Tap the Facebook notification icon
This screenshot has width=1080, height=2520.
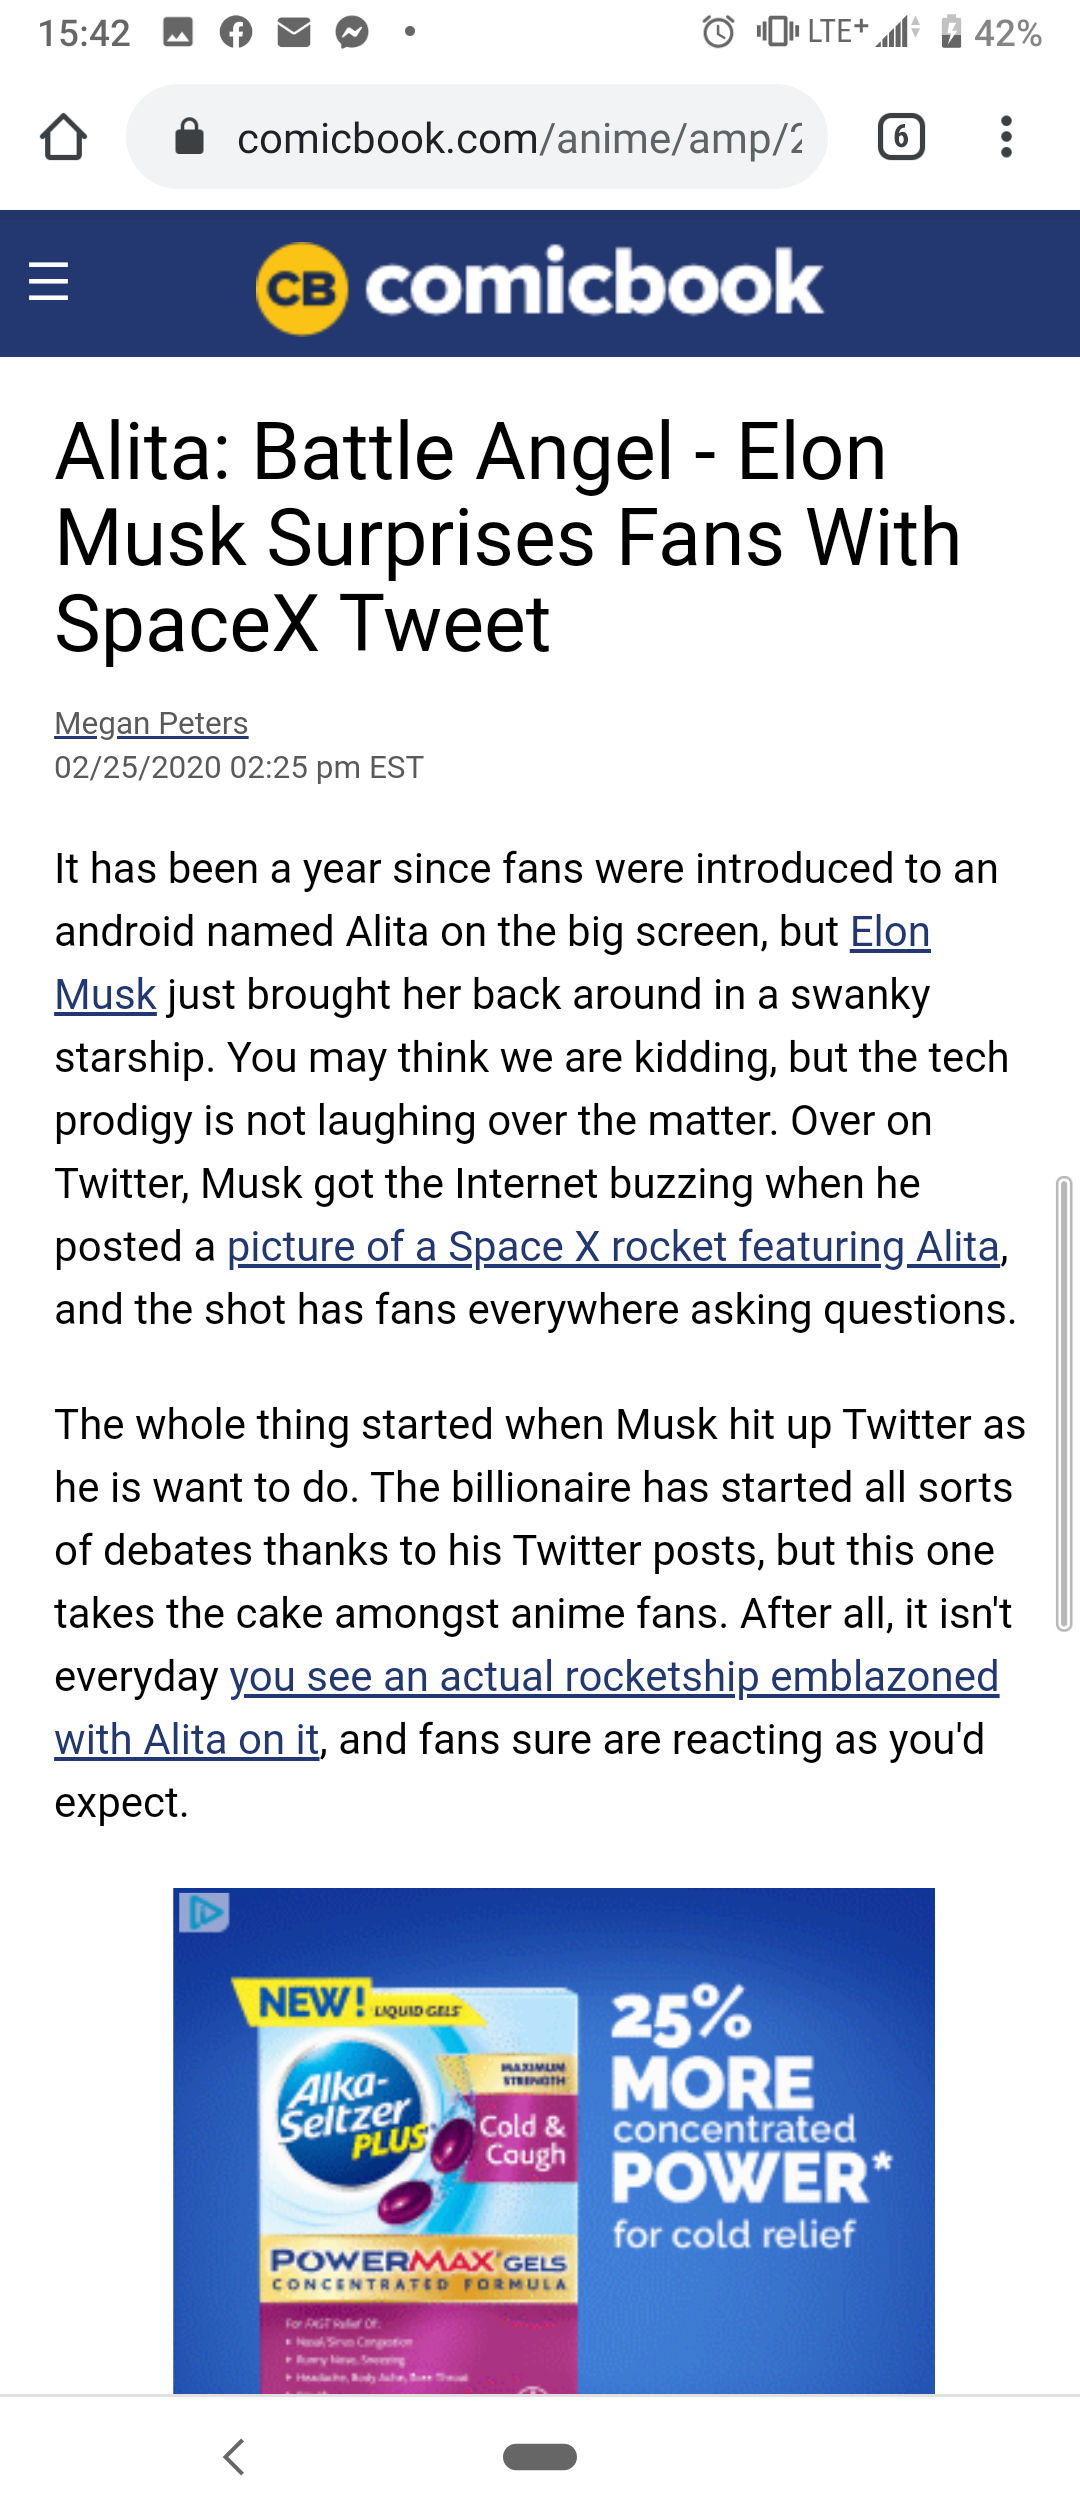[x=236, y=33]
